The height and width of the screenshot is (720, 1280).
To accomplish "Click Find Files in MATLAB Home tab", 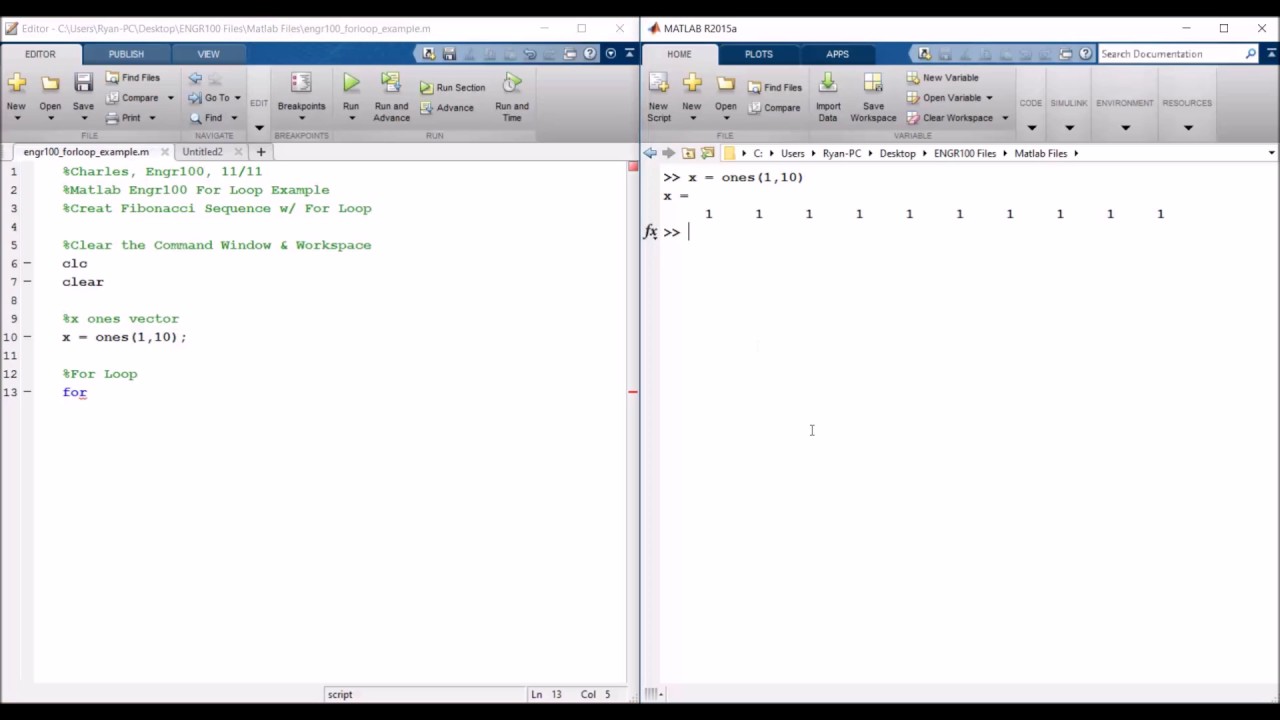I will 775,87.
